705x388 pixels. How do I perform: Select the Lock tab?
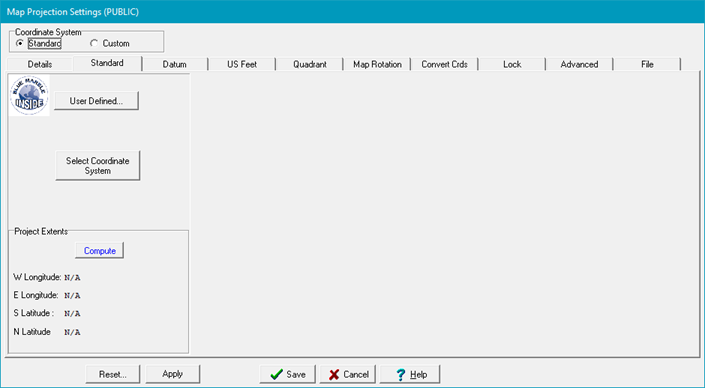(512, 64)
